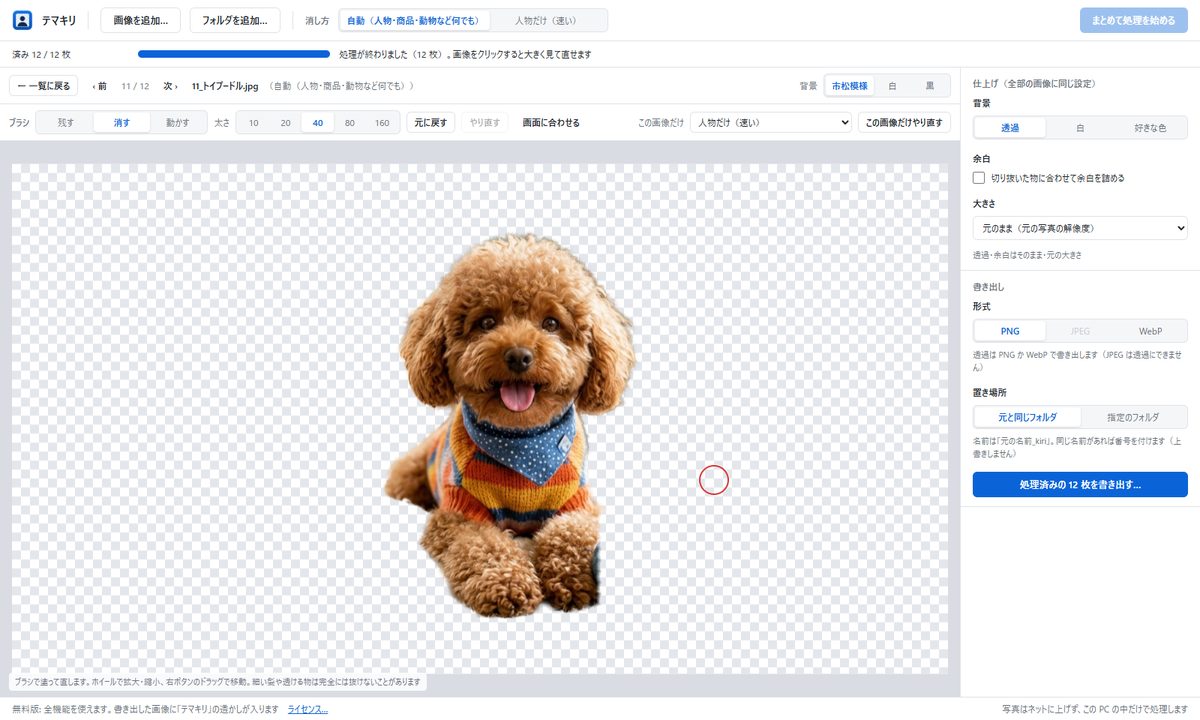
Task: Select 好きな色 finish background
Action: pyautogui.click(x=1150, y=128)
